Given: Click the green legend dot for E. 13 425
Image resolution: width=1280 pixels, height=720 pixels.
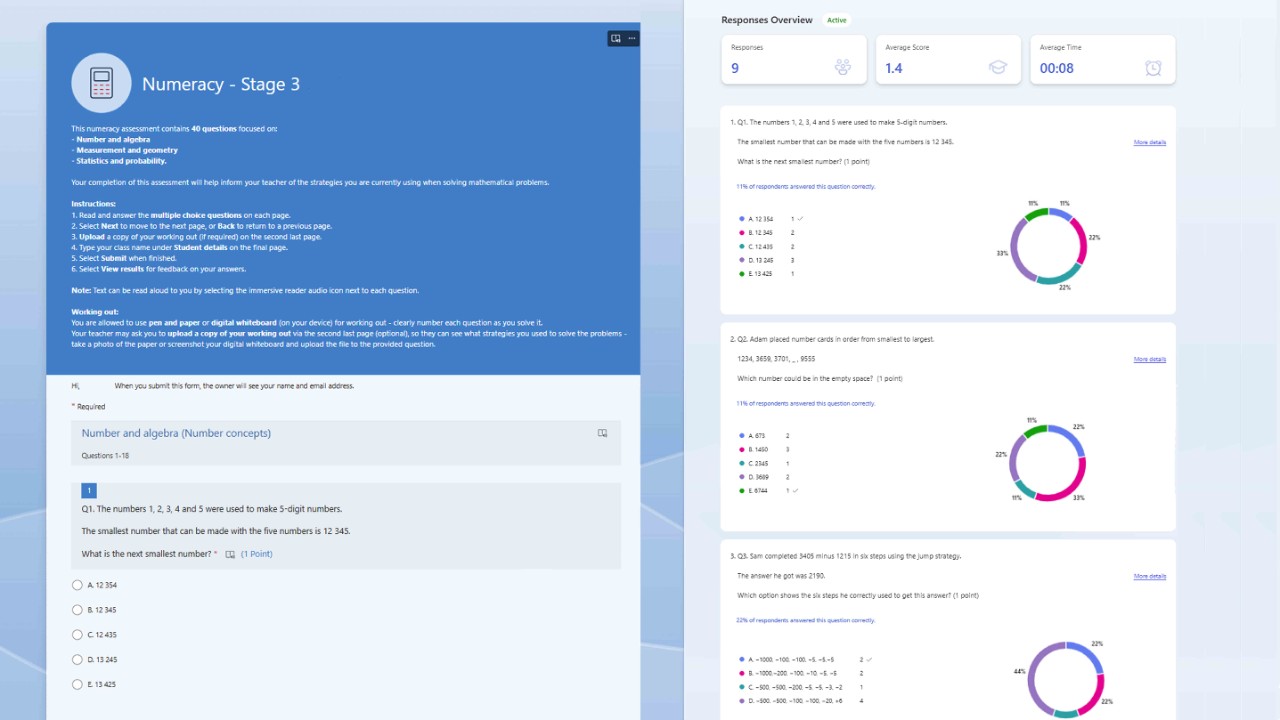Looking at the screenshot, I should pyautogui.click(x=742, y=273).
